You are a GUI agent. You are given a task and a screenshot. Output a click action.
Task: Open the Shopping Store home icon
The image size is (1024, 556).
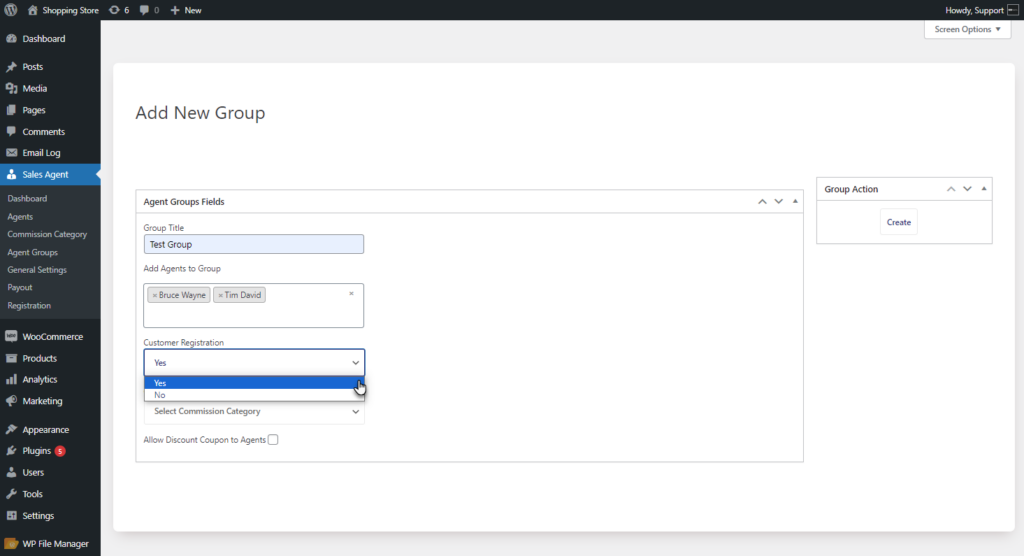tap(33, 10)
